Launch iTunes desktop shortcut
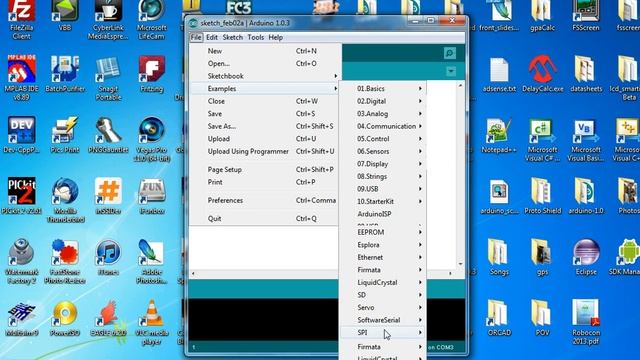640x360 pixels. coord(108,257)
